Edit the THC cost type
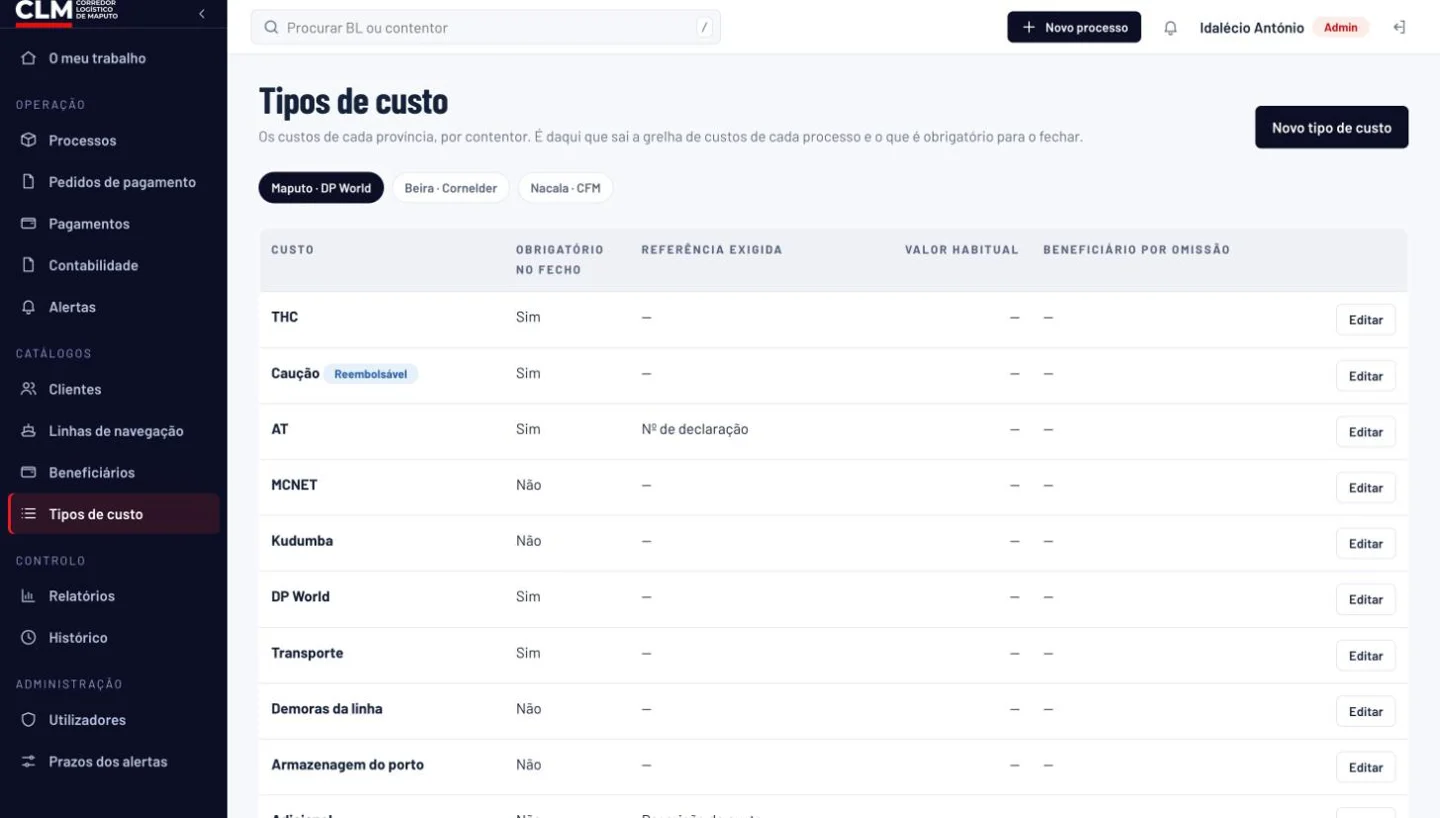Image resolution: width=1440 pixels, height=818 pixels. pyautogui.click(x=1365, y=320)
